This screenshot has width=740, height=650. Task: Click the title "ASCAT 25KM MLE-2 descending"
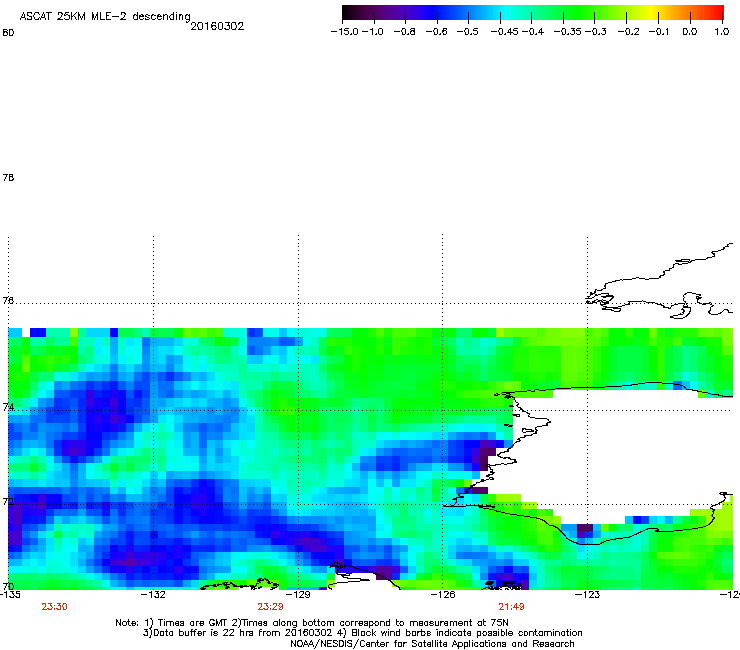click(x=105, y=17)
